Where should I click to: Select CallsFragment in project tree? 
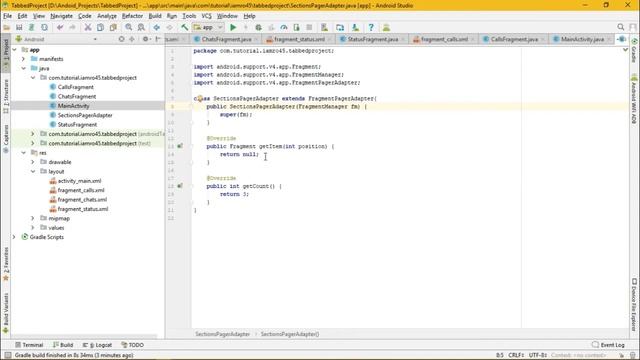click(x=76, y=87)
